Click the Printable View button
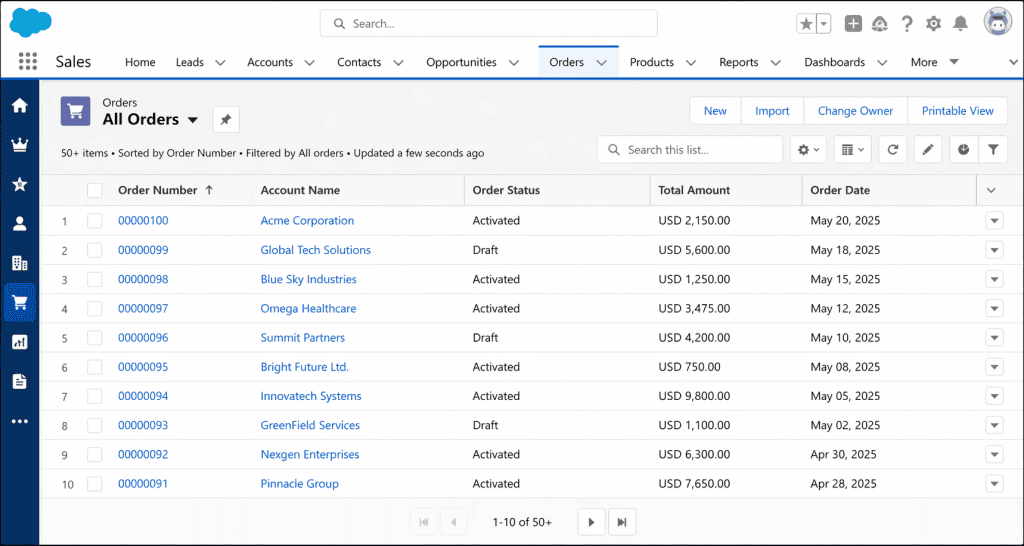1024x546 pixels. point(957,111)
